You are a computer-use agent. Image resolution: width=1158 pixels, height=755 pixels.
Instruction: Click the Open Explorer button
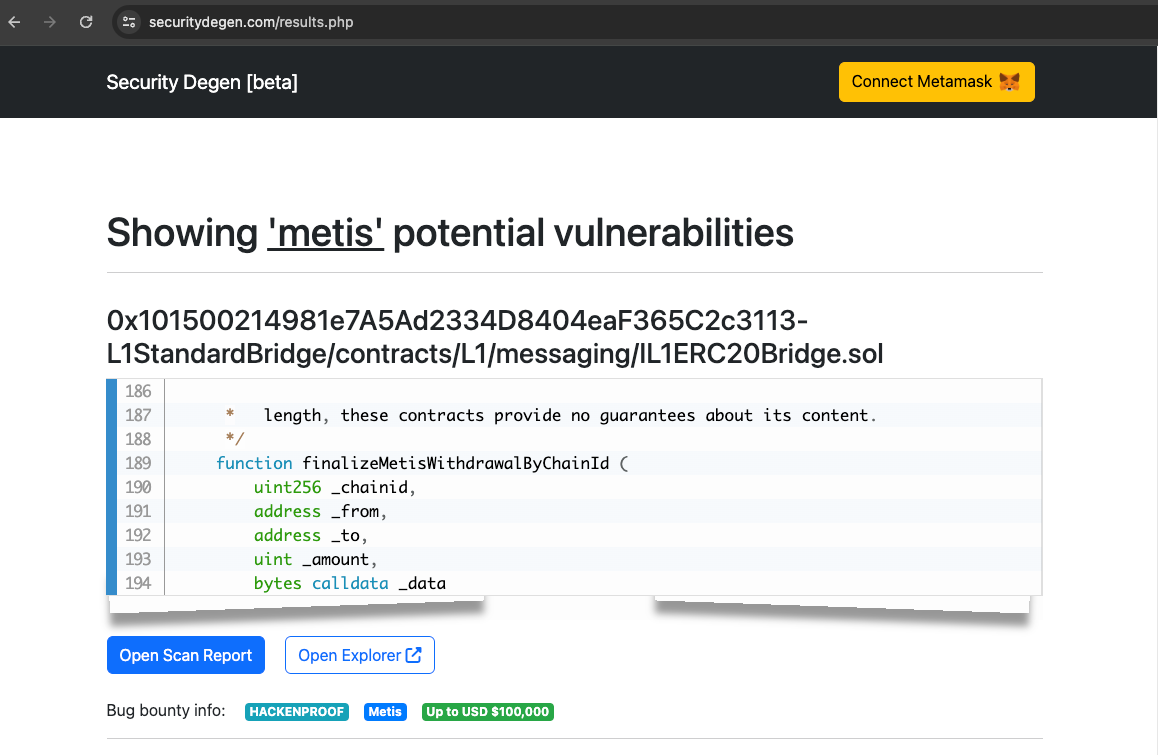[359, 655]
